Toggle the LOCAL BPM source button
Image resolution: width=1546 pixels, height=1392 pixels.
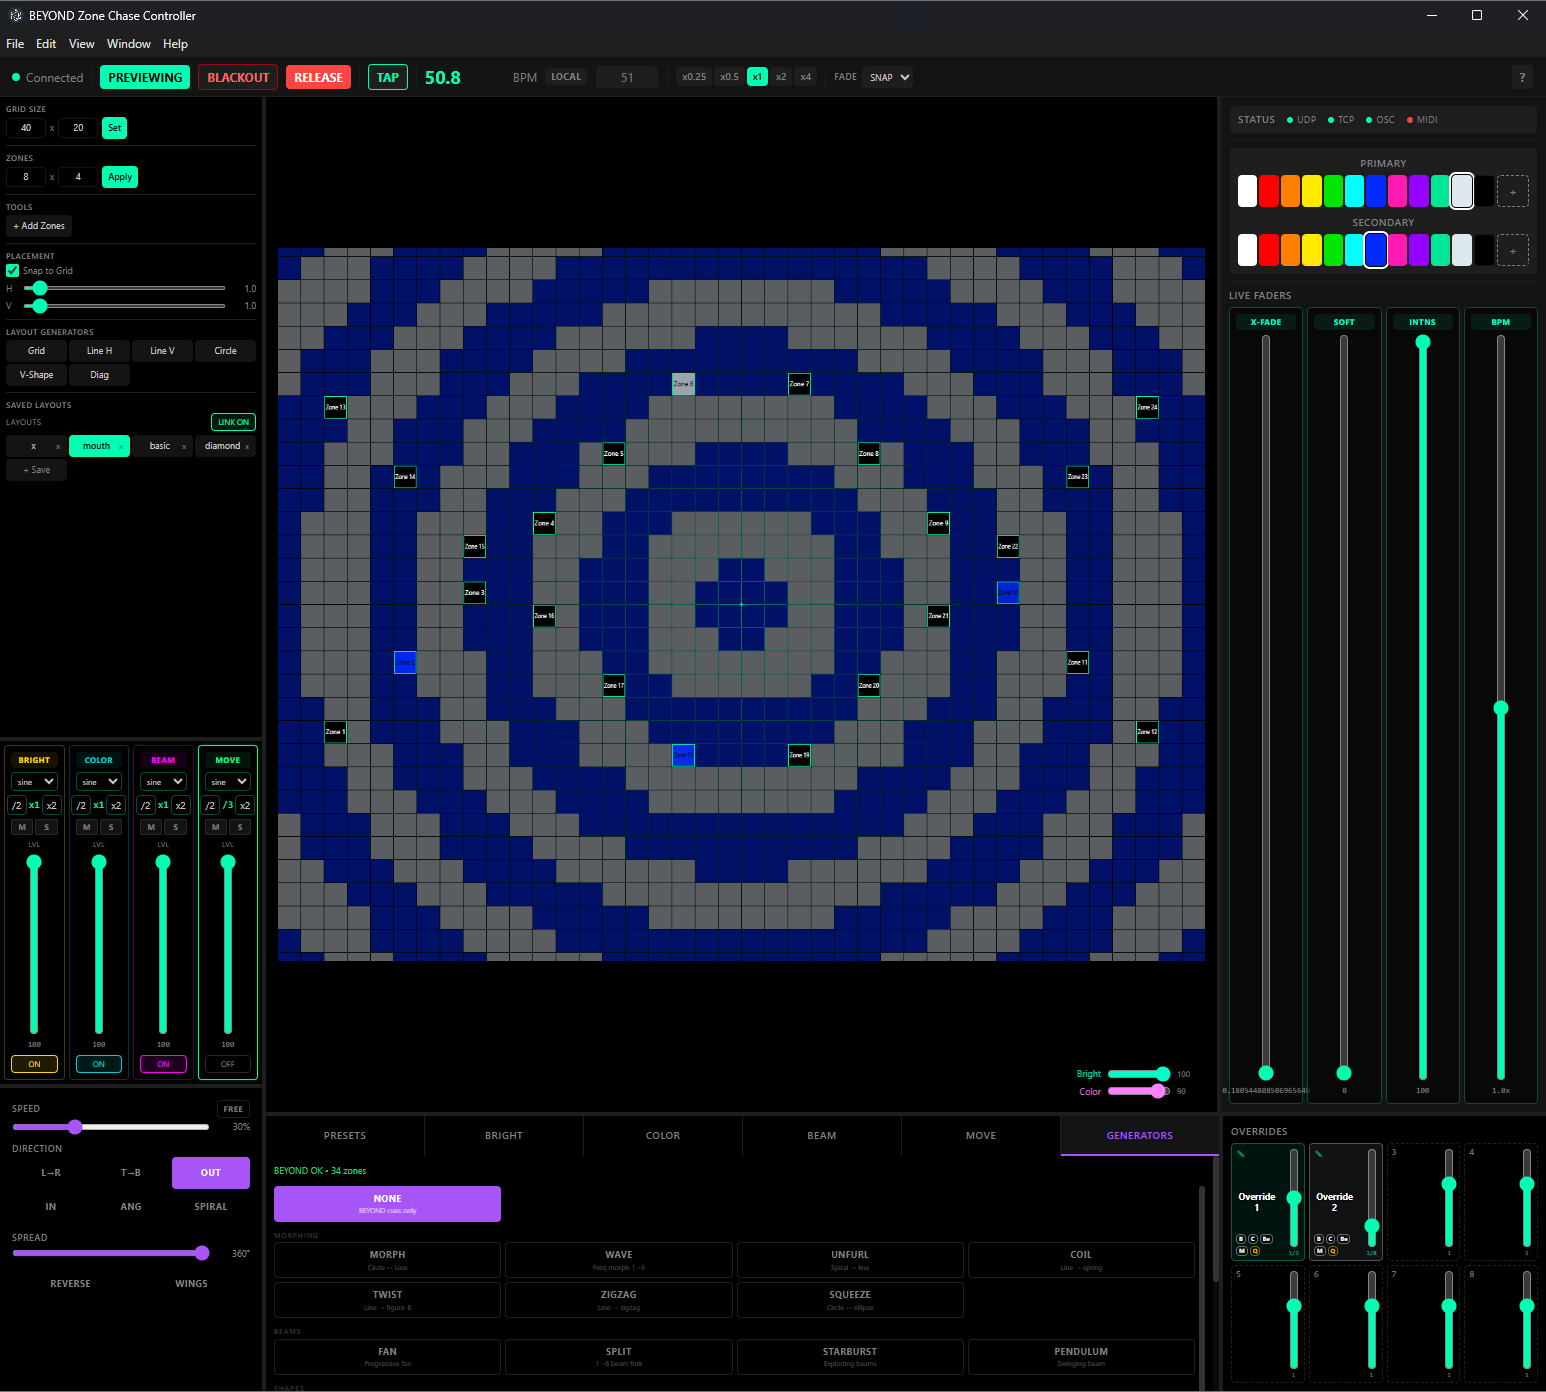(566, 77)
